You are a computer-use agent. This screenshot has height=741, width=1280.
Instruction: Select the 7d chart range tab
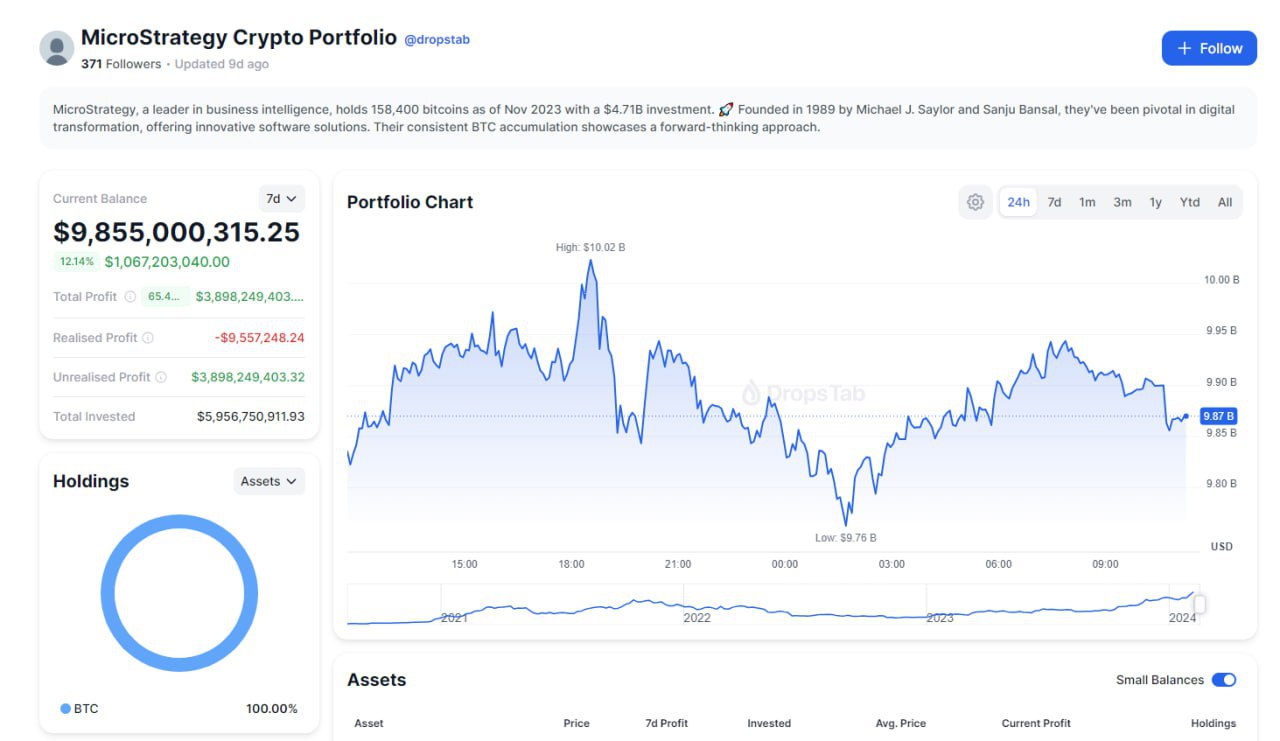tap(1054, 202)
